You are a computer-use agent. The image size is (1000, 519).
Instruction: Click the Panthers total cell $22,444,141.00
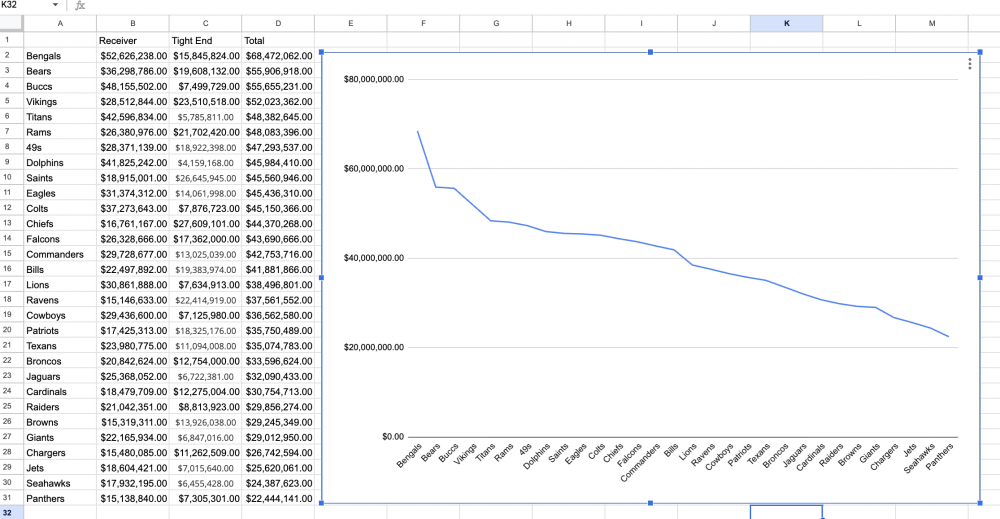[278, 497]
